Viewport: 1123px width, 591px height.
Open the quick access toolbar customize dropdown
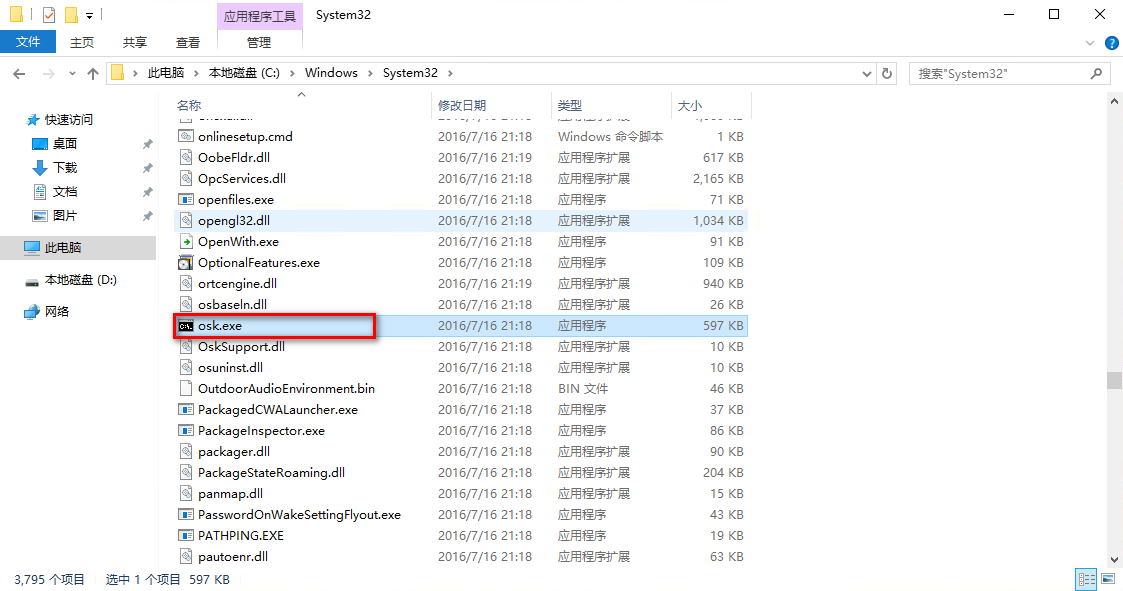click(90, 15)
